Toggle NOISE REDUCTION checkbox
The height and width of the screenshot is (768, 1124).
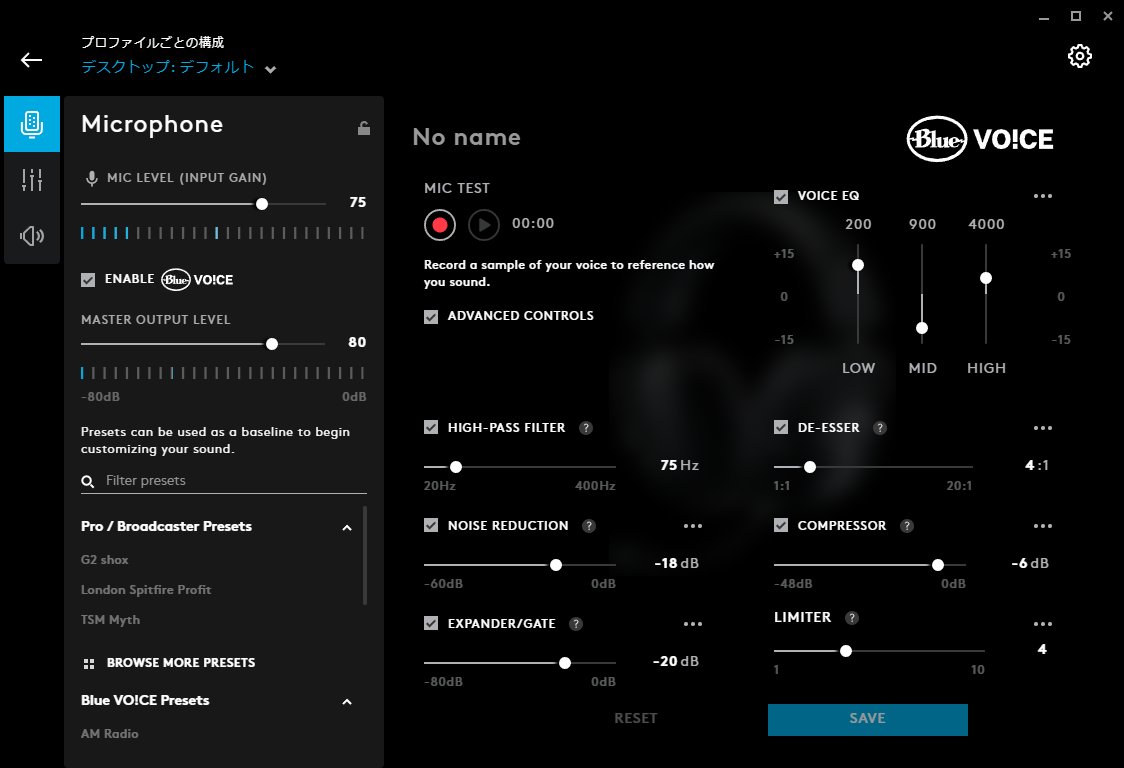coord(431,526)
